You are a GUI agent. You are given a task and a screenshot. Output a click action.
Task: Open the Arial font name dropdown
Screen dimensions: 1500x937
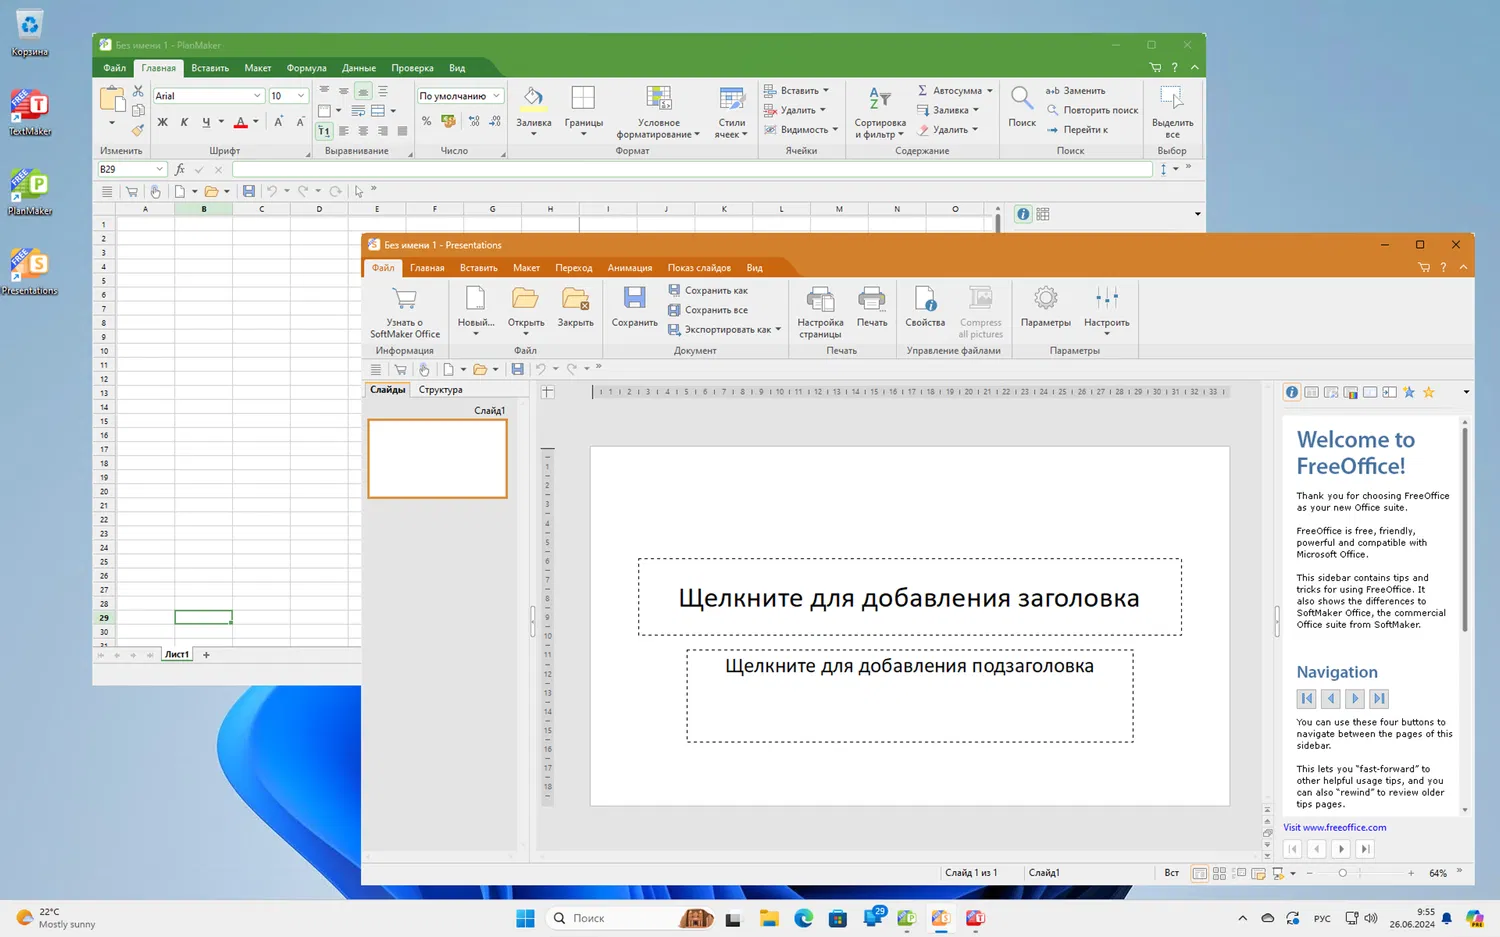pos(257,96)
